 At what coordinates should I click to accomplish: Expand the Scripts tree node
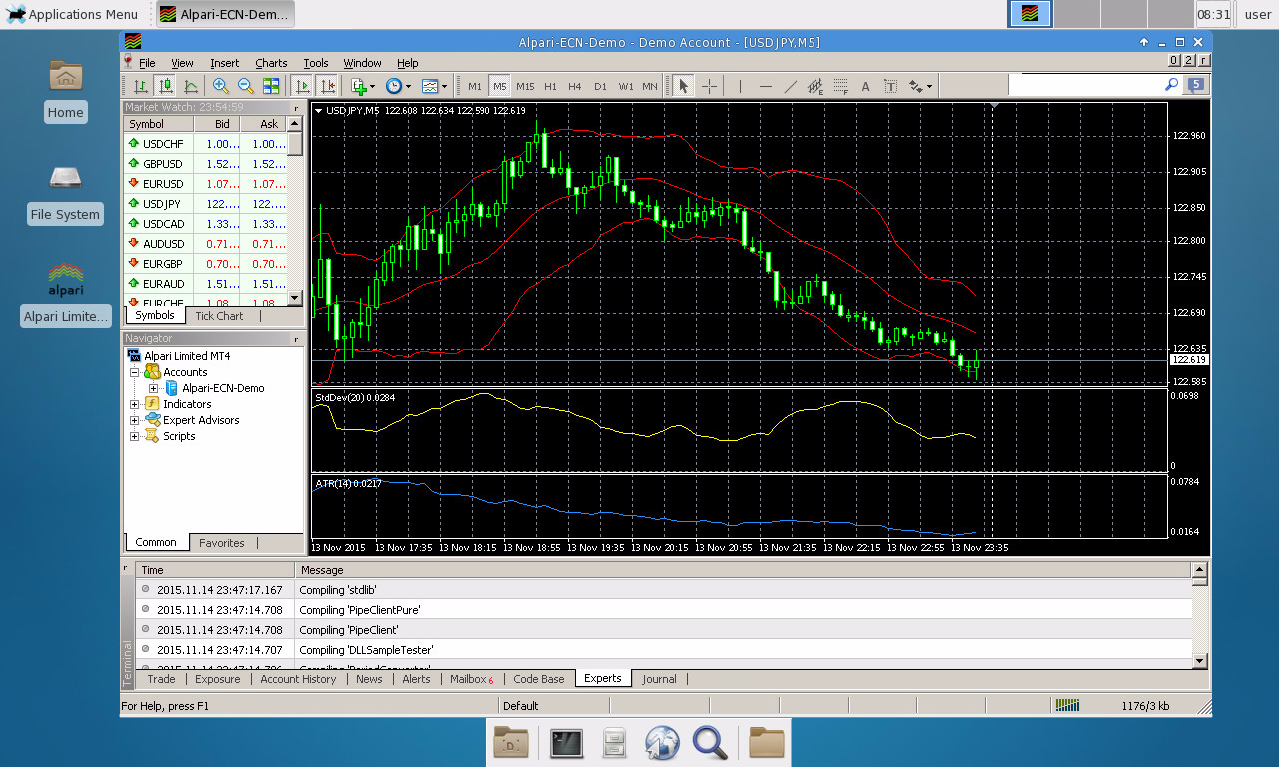click(x=134, y=436)
